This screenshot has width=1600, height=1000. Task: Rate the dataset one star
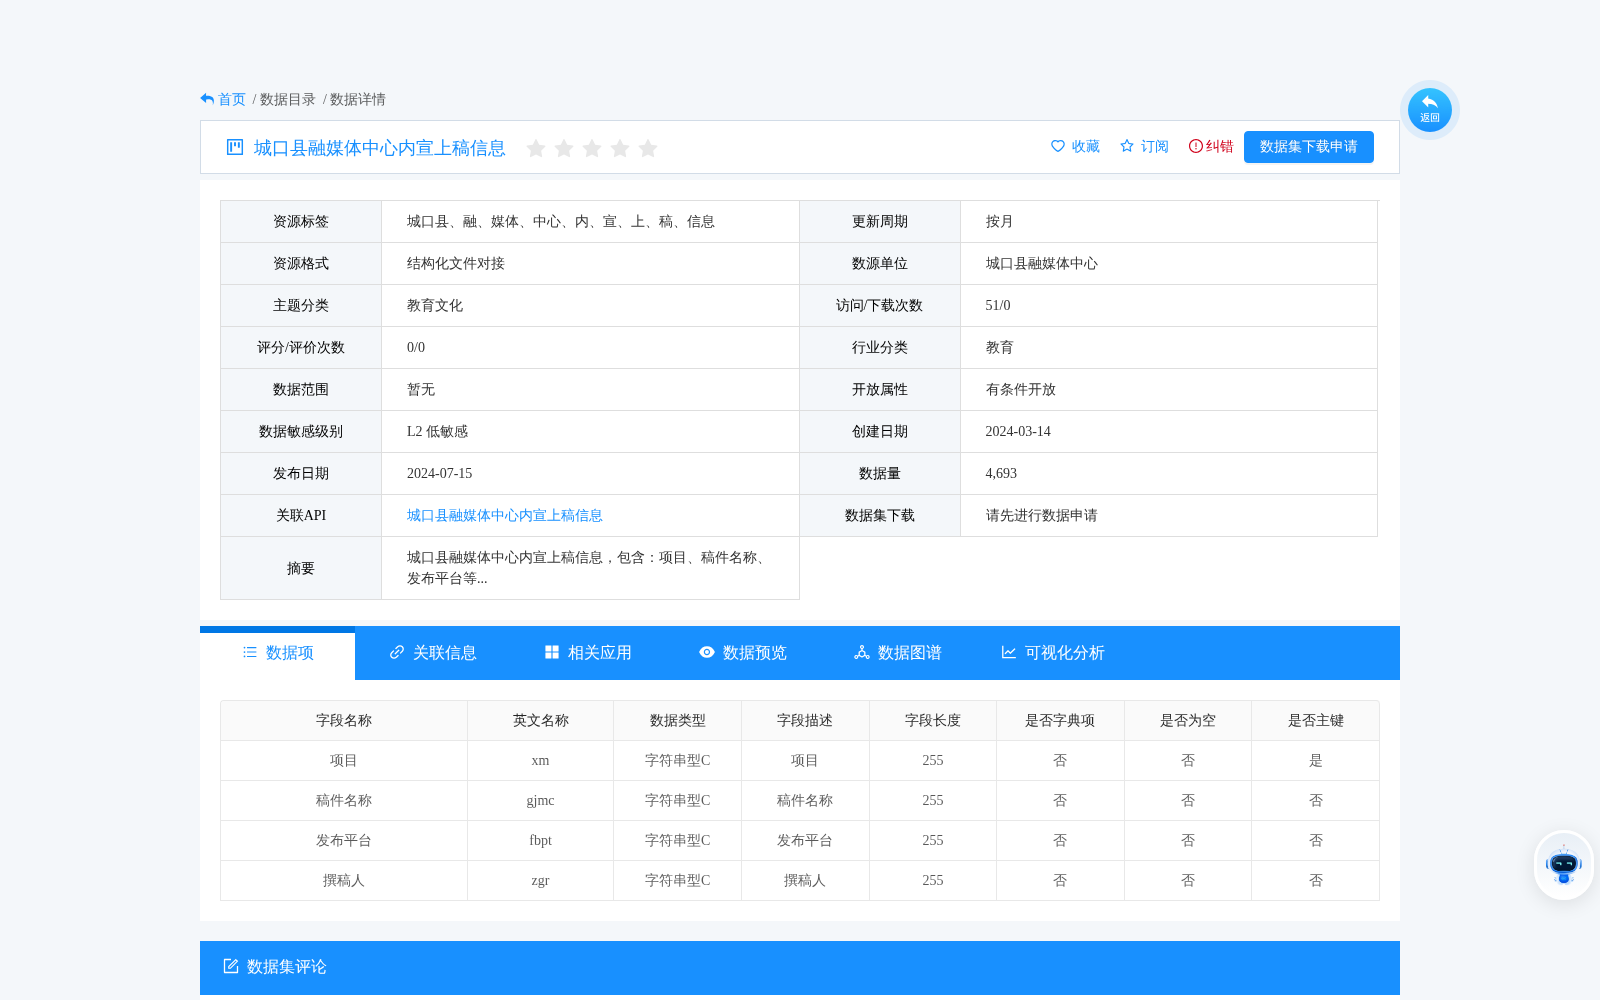click(536, 148)
